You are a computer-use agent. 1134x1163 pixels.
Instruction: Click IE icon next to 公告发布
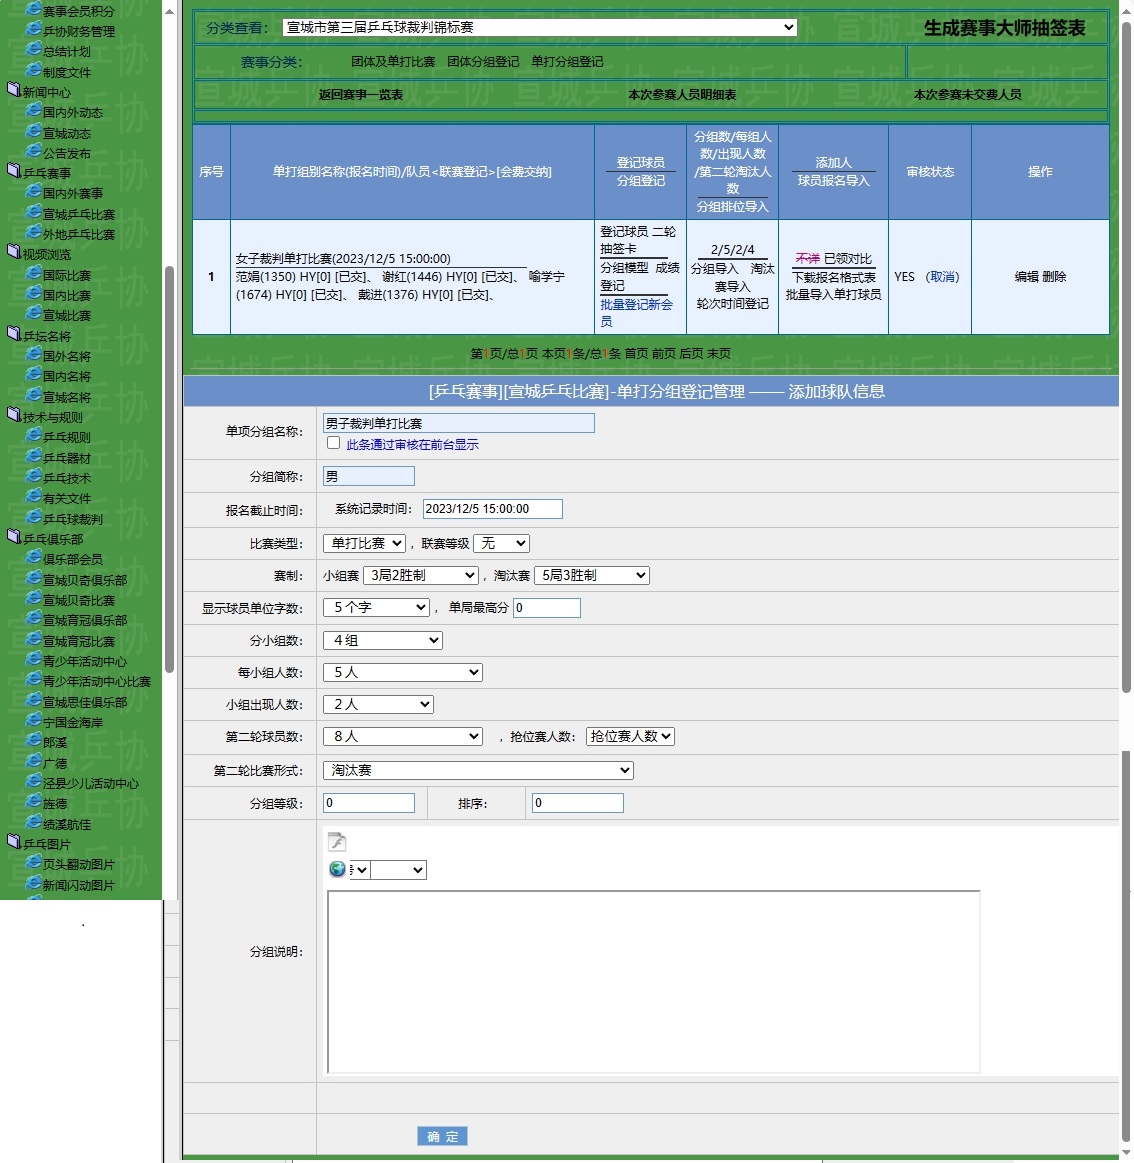coord(33,152)
